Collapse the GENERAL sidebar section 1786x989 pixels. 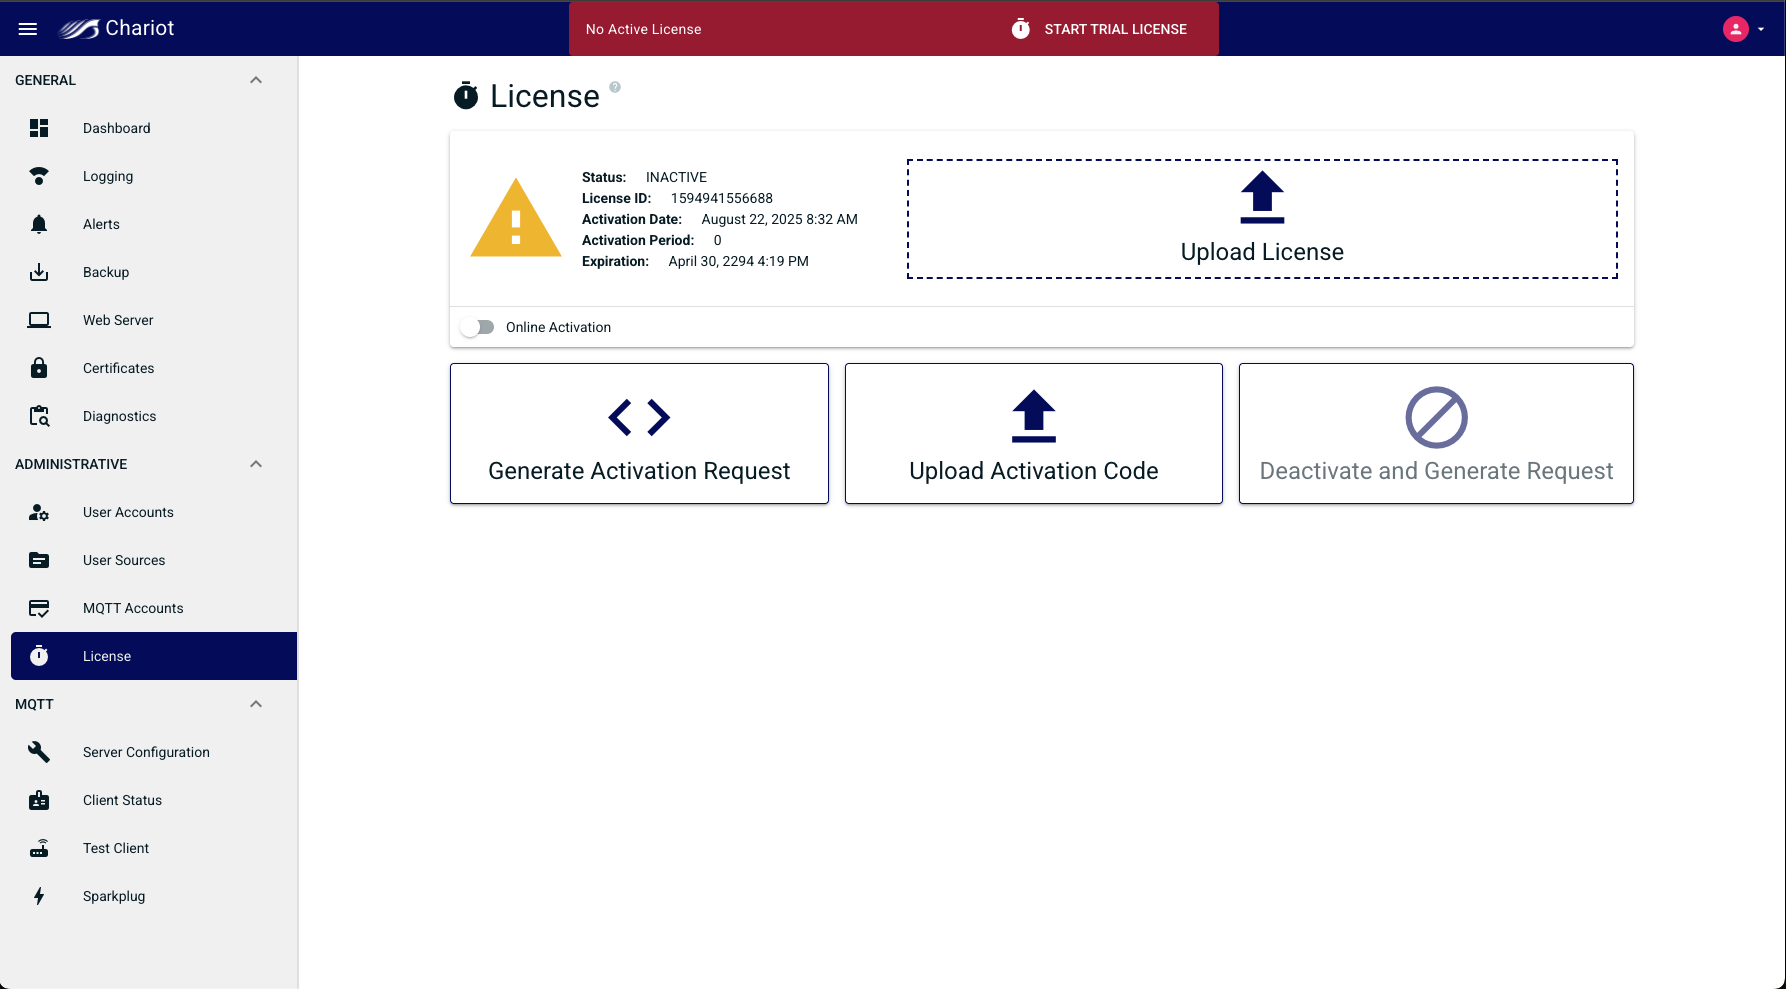tap(256, 80)
